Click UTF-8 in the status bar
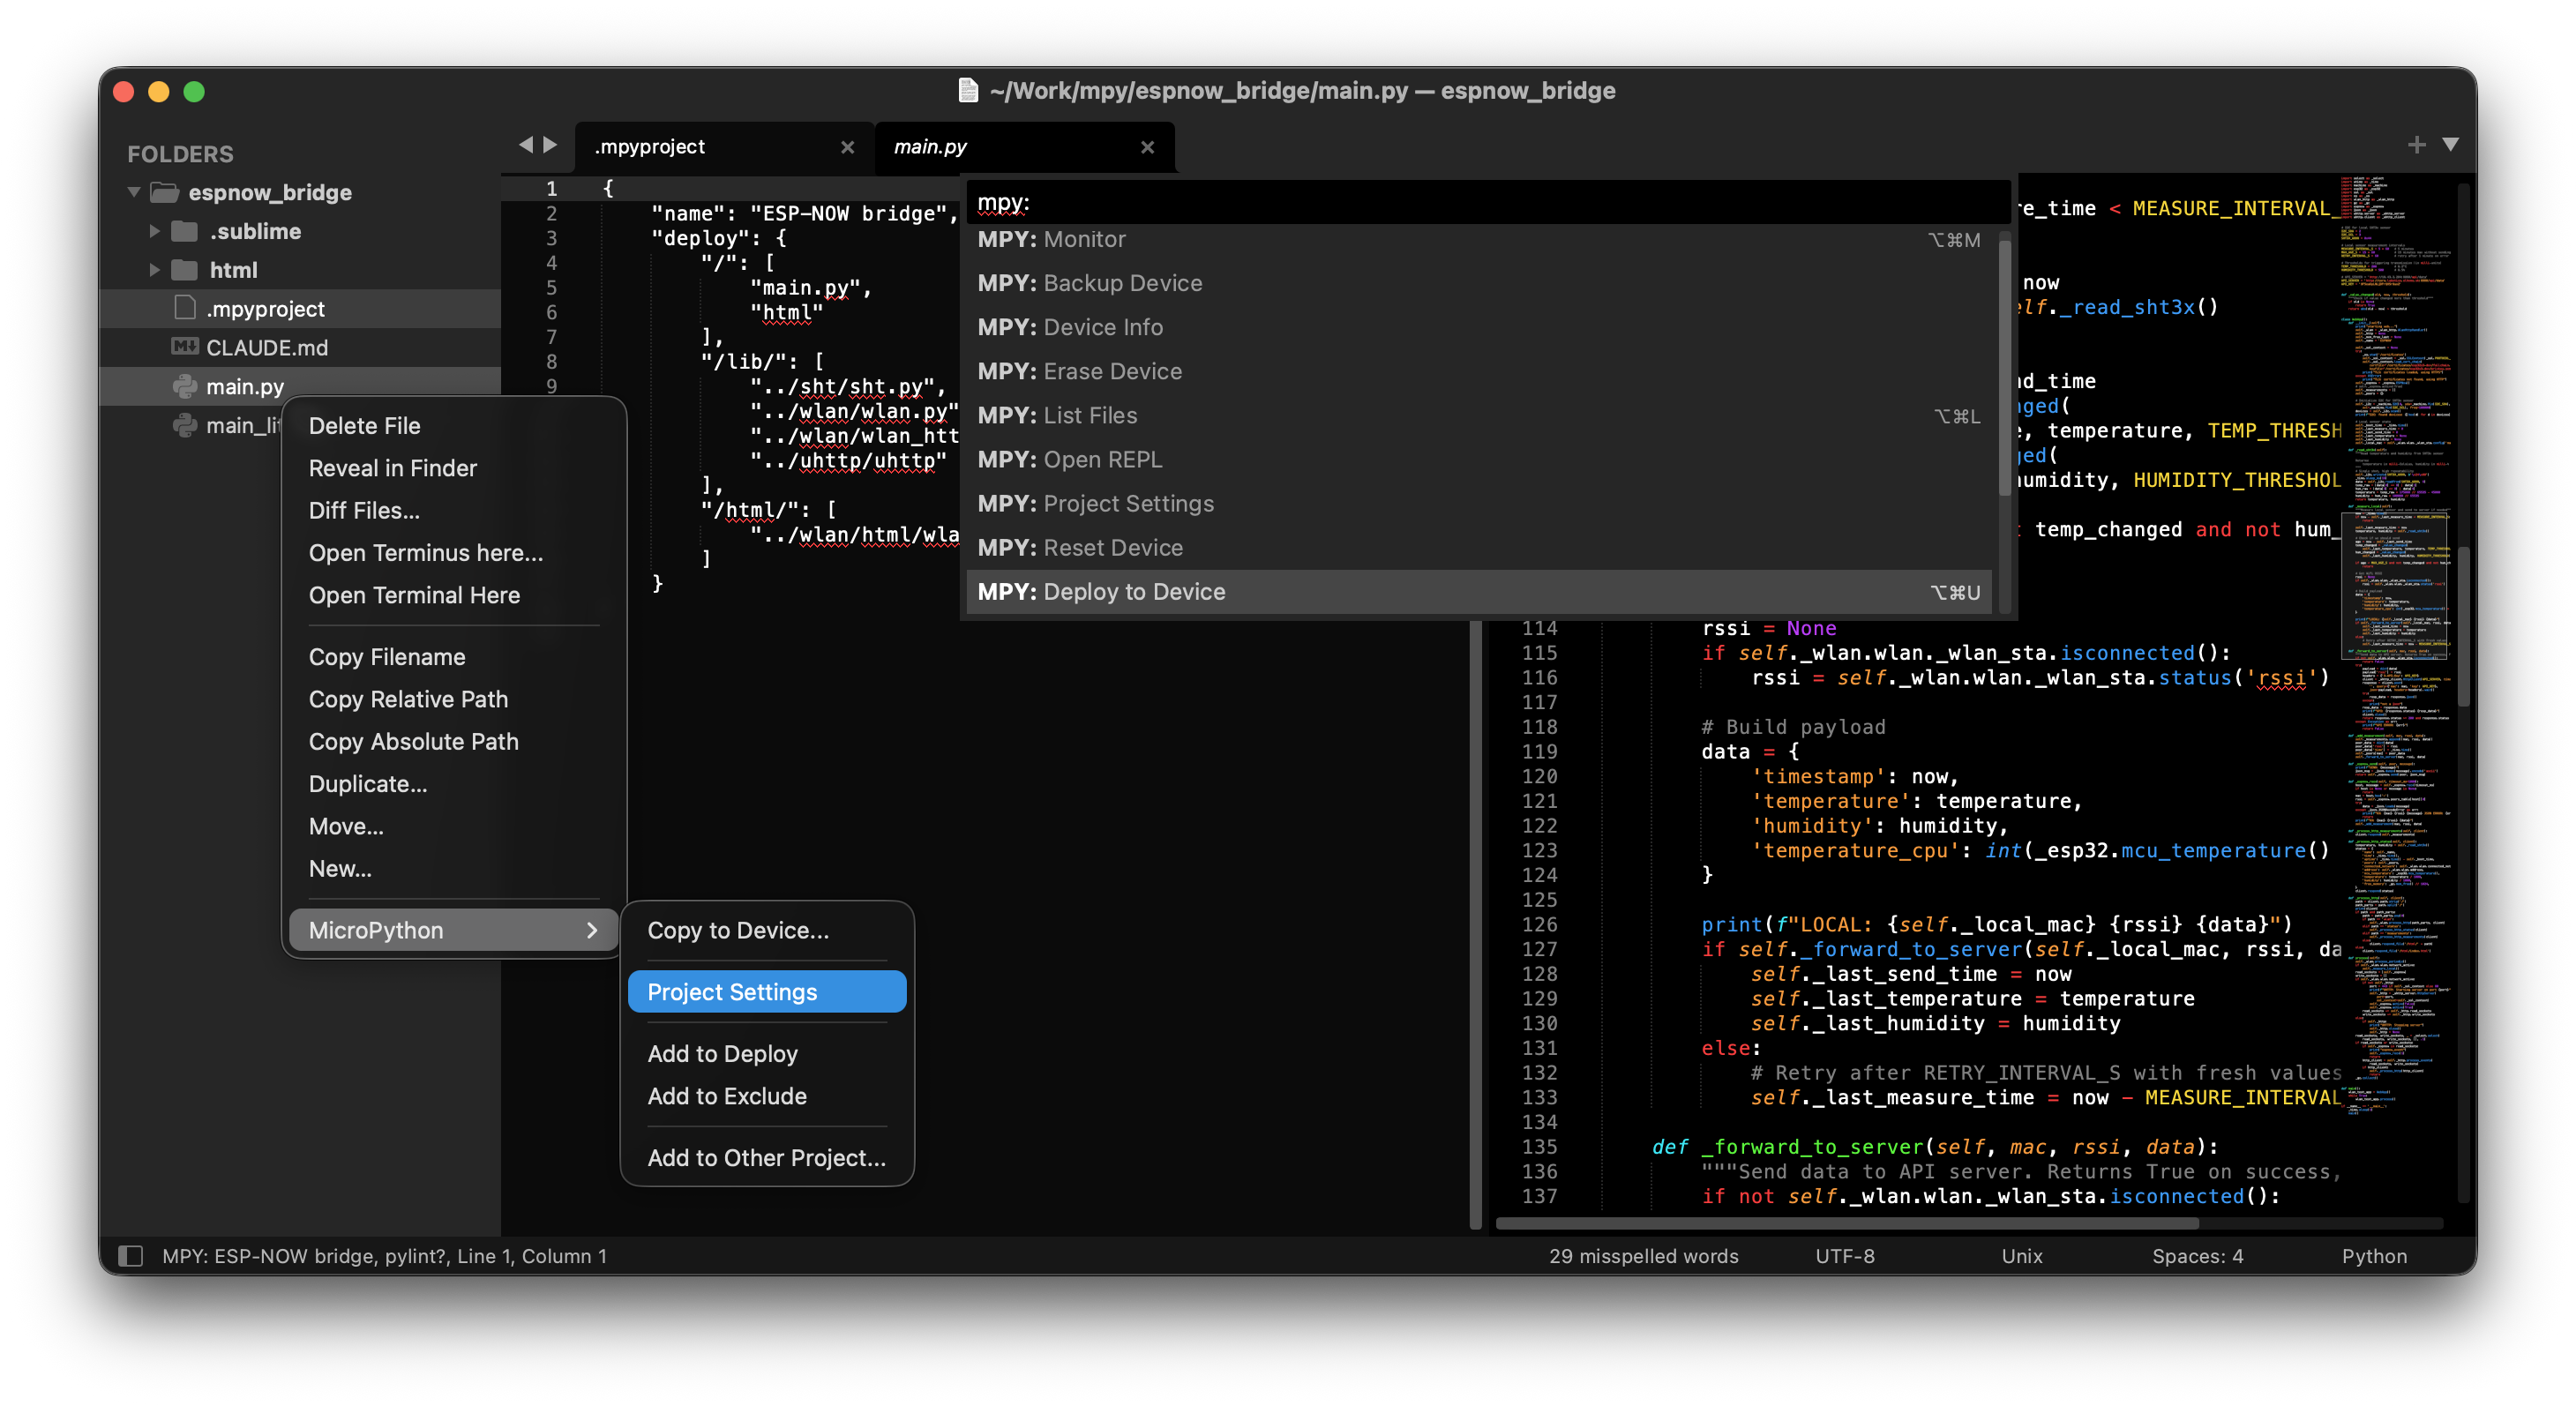The image size is (2576, 1406). (1845, 1256)
